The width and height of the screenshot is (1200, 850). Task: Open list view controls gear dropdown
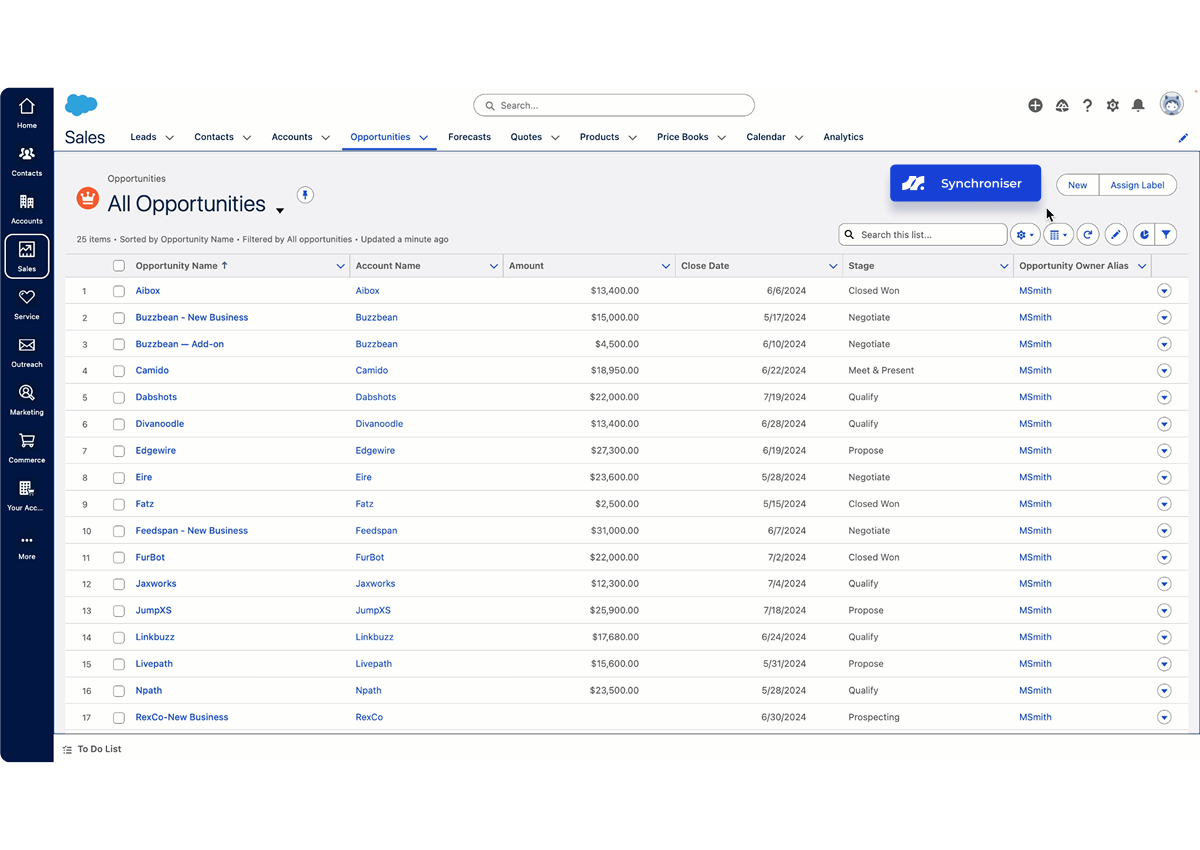1025,235
